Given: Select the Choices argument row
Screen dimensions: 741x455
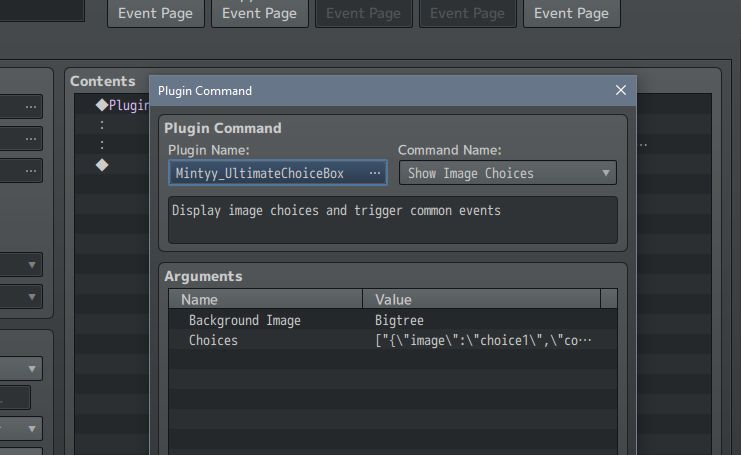Looking at the screenshot, I should tap(393, 340).
